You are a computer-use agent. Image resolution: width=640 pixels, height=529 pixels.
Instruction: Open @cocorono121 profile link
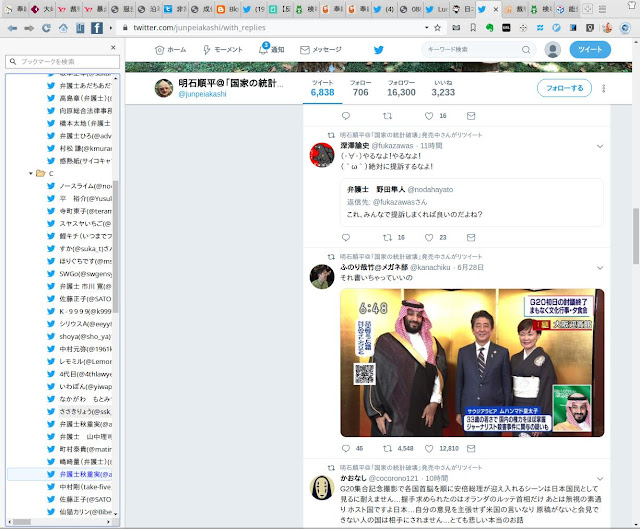[393, 478]
